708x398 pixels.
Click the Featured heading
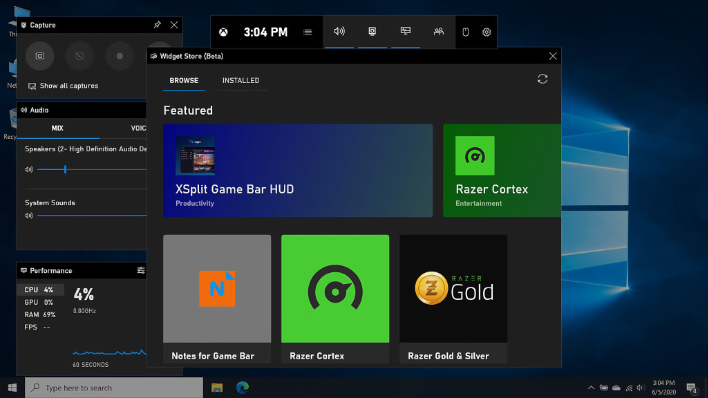click(188, 110)
